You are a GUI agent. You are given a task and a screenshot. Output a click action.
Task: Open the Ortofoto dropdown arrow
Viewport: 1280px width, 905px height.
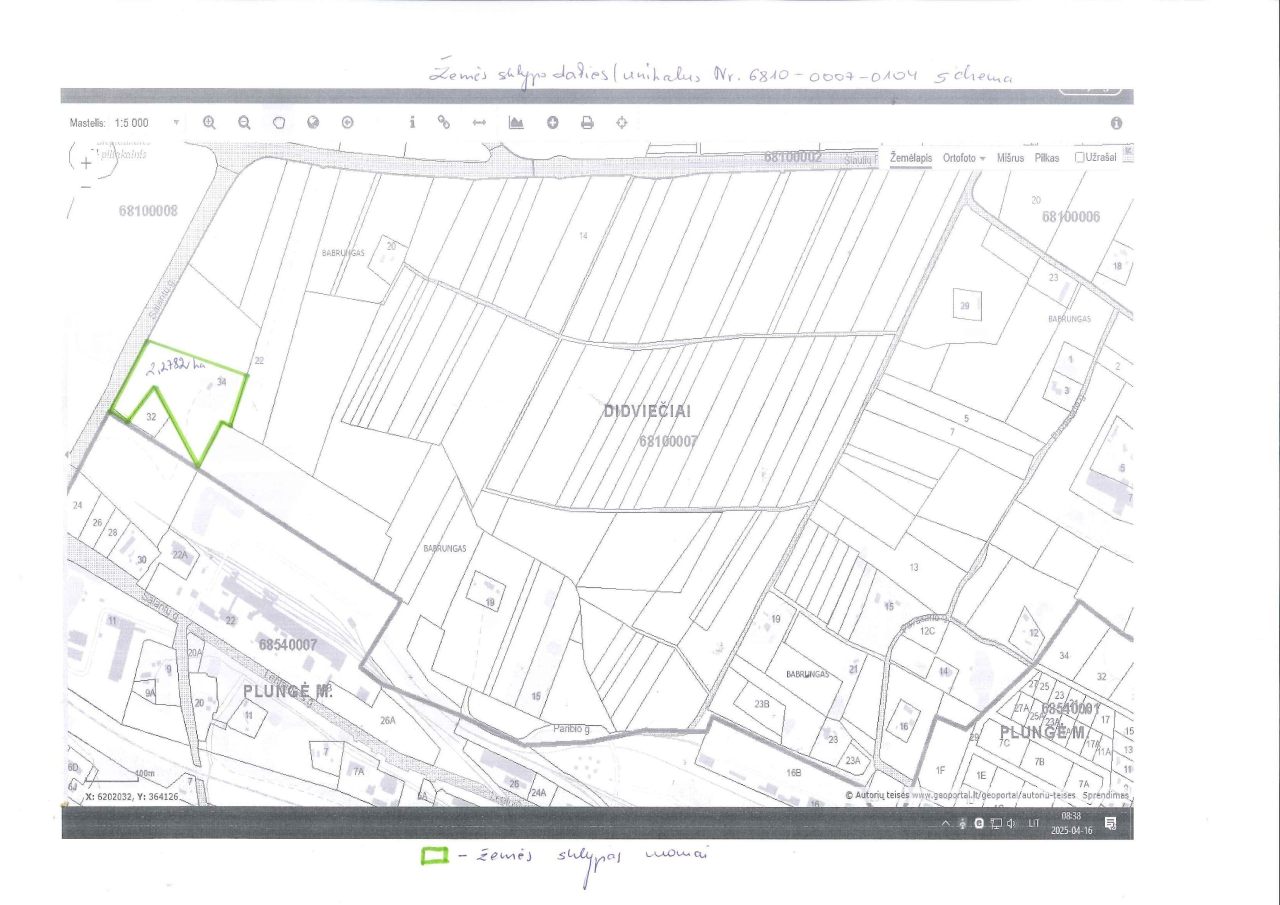(982, 158)
